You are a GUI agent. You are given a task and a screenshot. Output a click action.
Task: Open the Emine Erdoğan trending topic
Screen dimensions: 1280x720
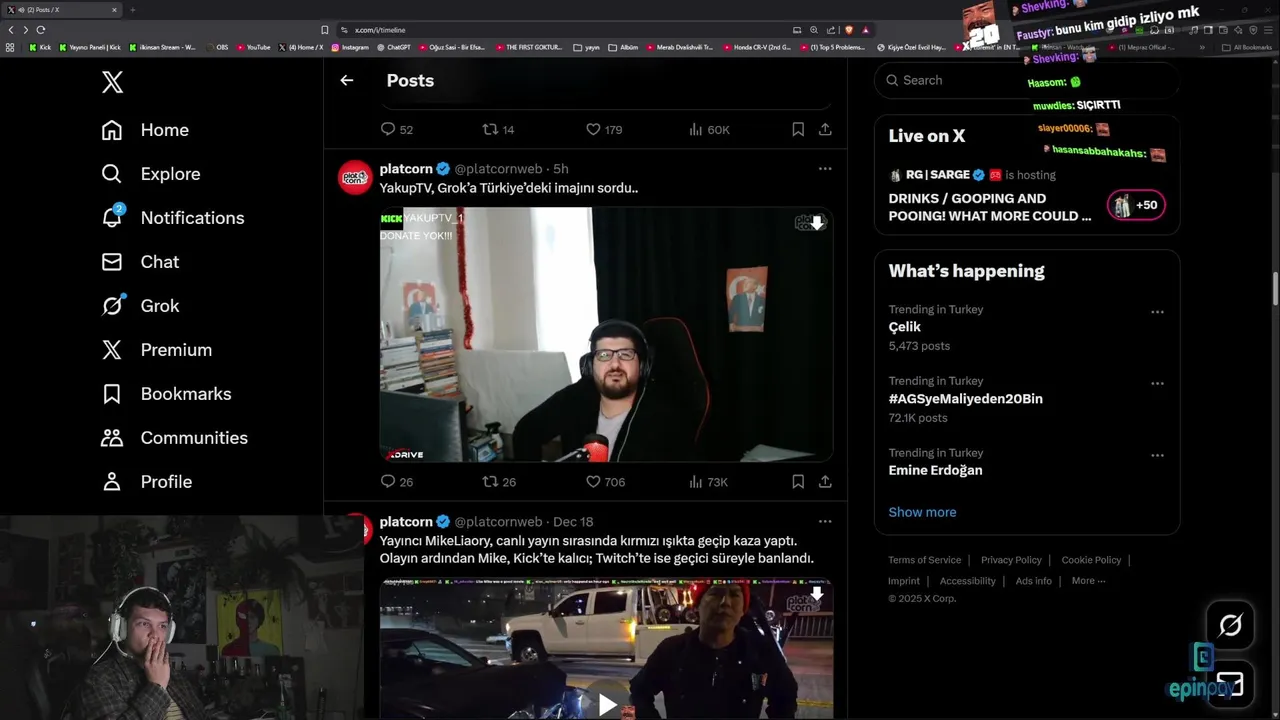936,471
